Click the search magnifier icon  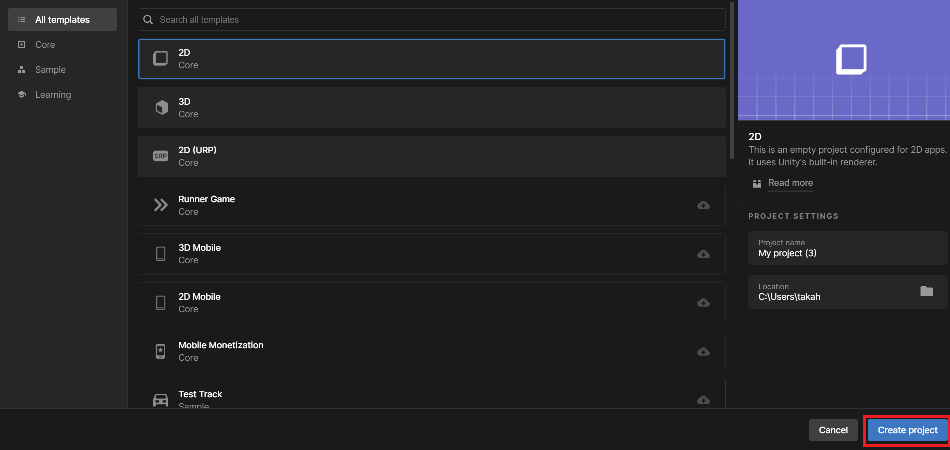point(148,20)
